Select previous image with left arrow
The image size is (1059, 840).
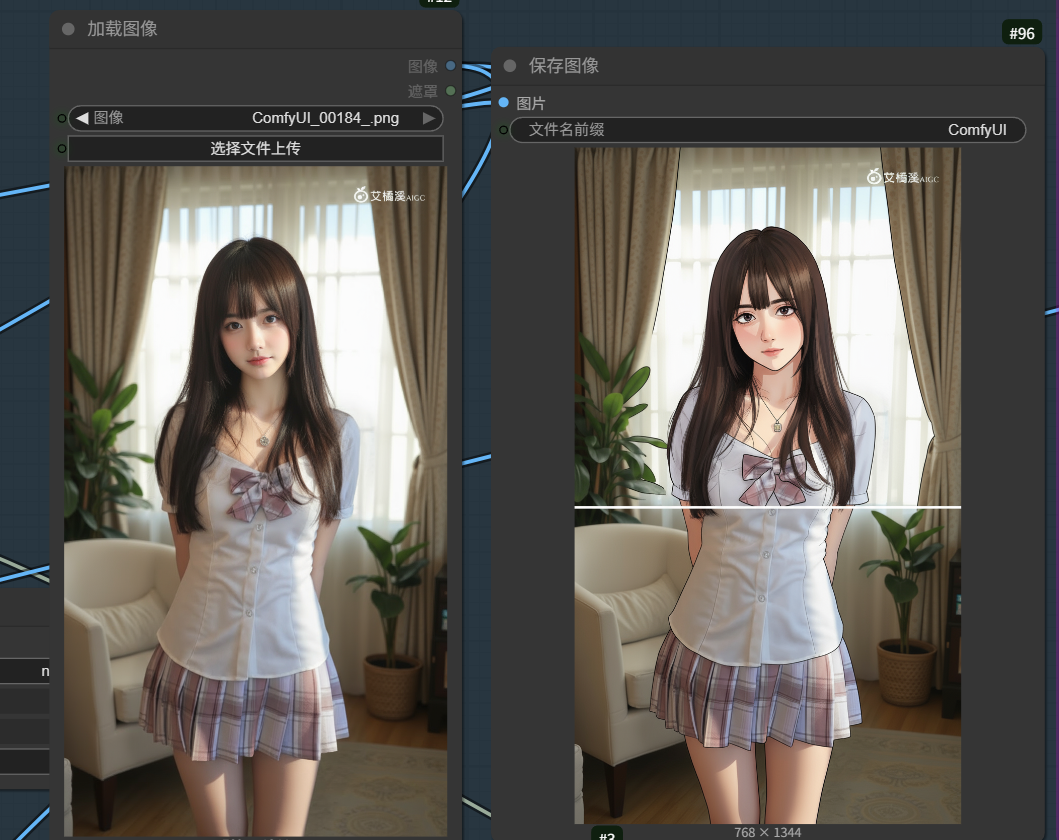(x=82, y=118)
